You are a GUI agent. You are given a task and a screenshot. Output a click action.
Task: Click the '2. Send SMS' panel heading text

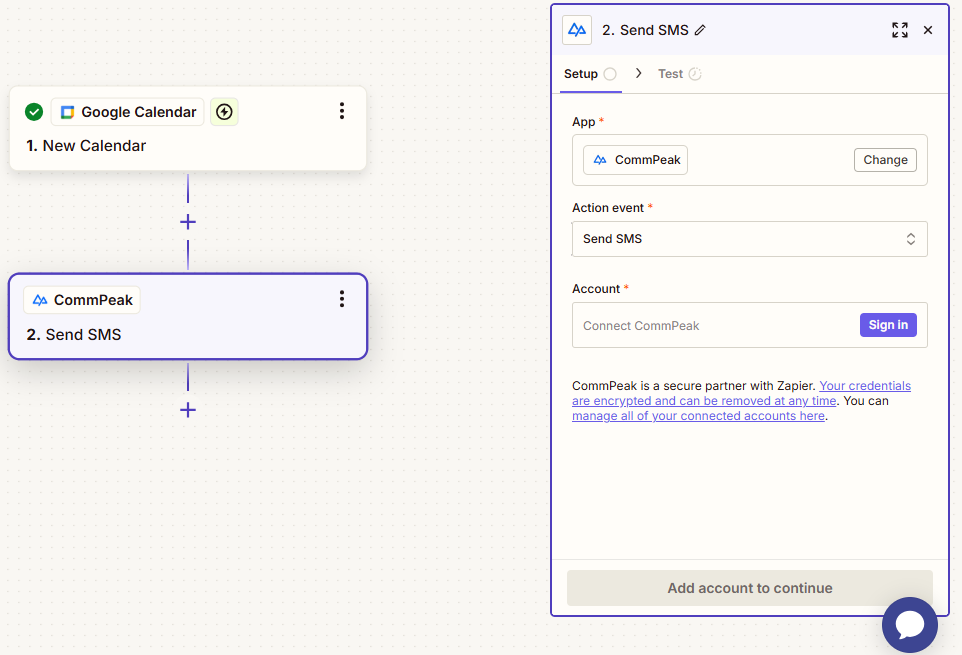click(x=645, y=30)
